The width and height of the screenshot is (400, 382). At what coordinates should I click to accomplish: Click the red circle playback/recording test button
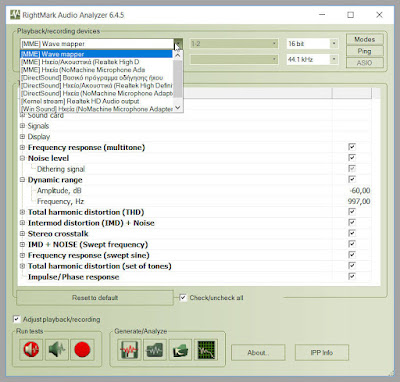82,350
